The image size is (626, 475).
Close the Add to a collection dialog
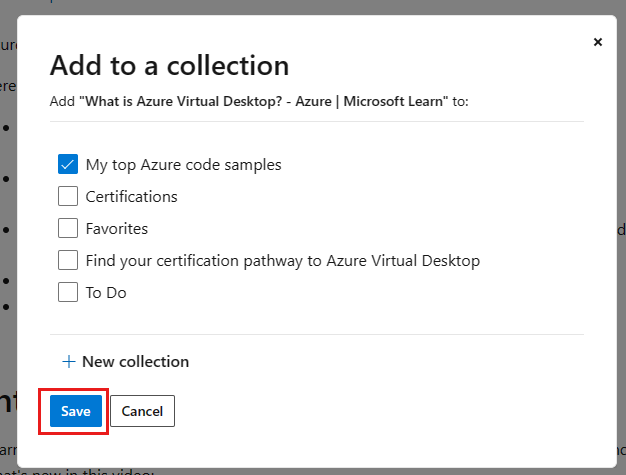point(598,42)
